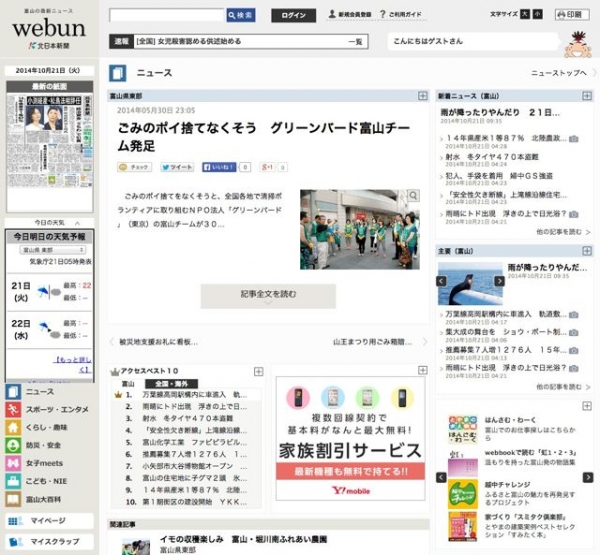This screenshot has width=600, height=555.
Task: Show previous image in the 主要 photo slider
Action: coord(441,281)
